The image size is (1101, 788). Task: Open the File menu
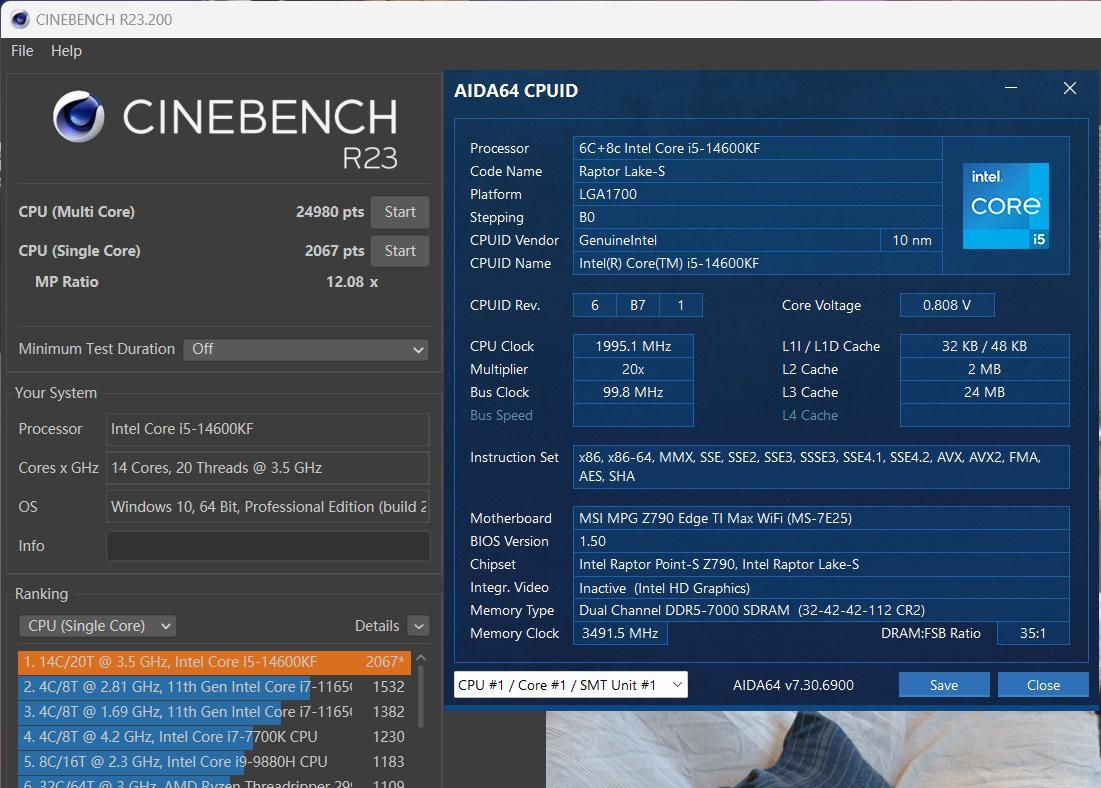(x=22, y=51)
